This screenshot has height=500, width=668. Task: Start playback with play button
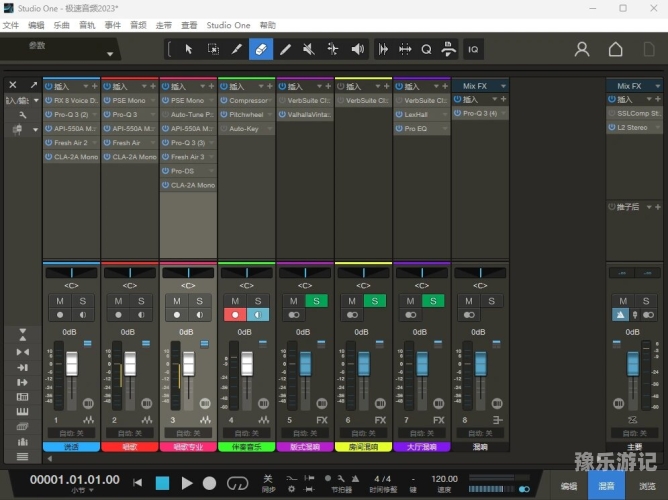tap(187, 483)
